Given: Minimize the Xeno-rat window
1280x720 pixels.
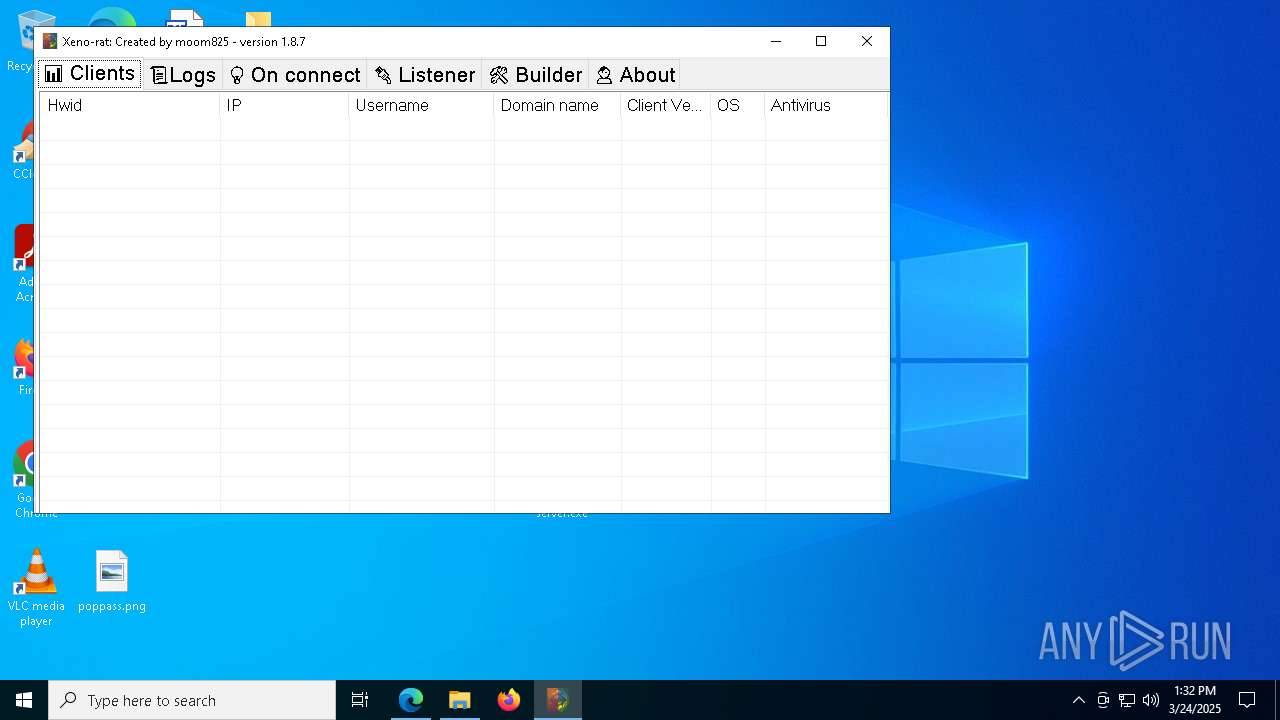Looking at the screenshot, I should click(x=776, y=41).
